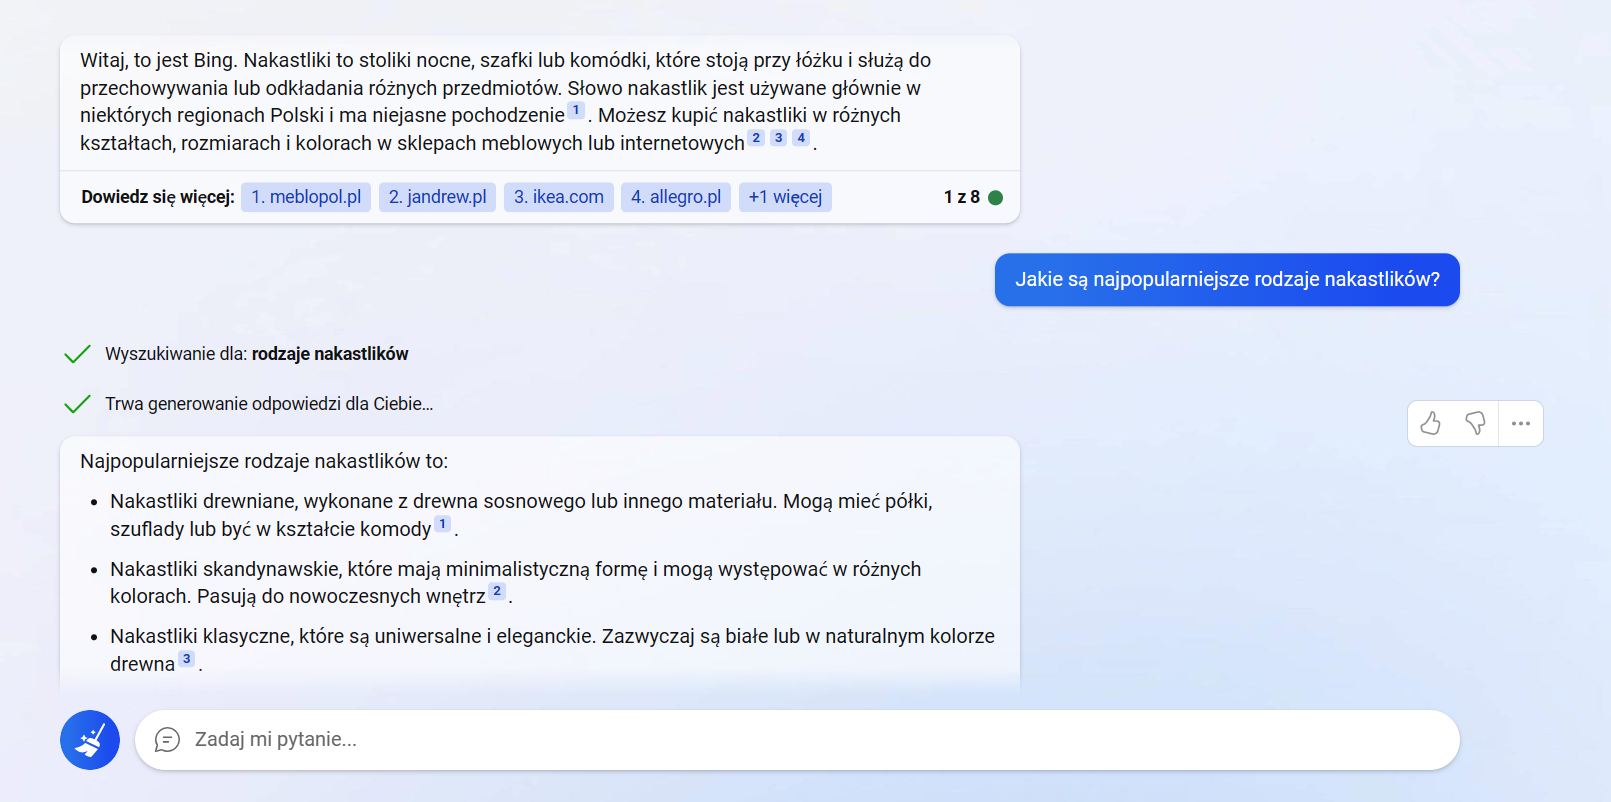Visit the 3. ikea.com source
The height and width of the screenshot is (802, 1611).
click(x=558, y=197)
